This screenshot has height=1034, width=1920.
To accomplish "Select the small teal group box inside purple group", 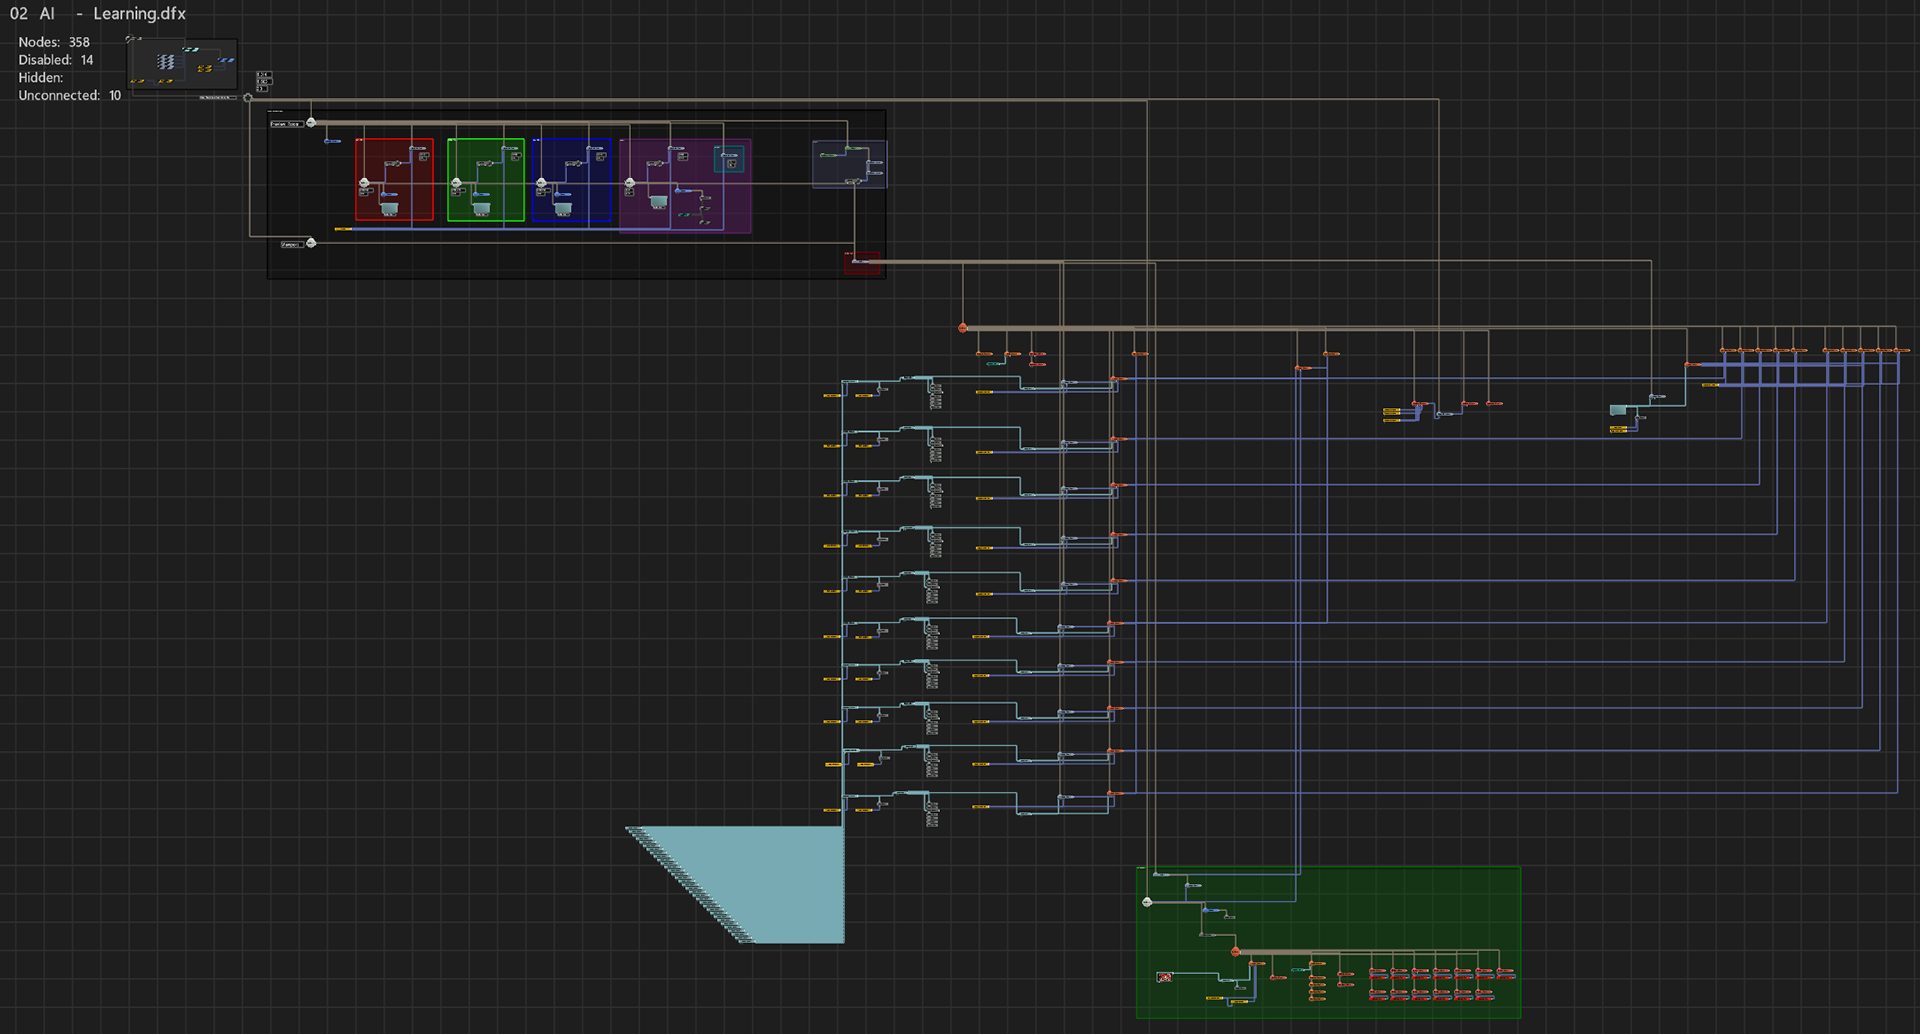I will 729,159.
